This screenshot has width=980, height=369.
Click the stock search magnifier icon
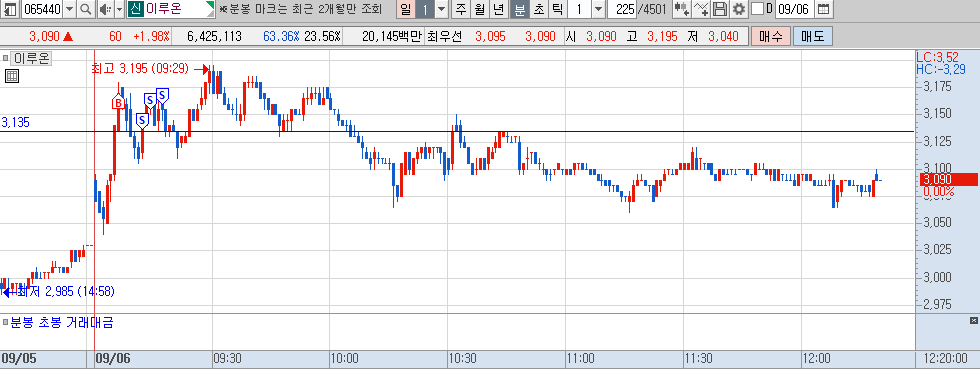coord(86,9)
